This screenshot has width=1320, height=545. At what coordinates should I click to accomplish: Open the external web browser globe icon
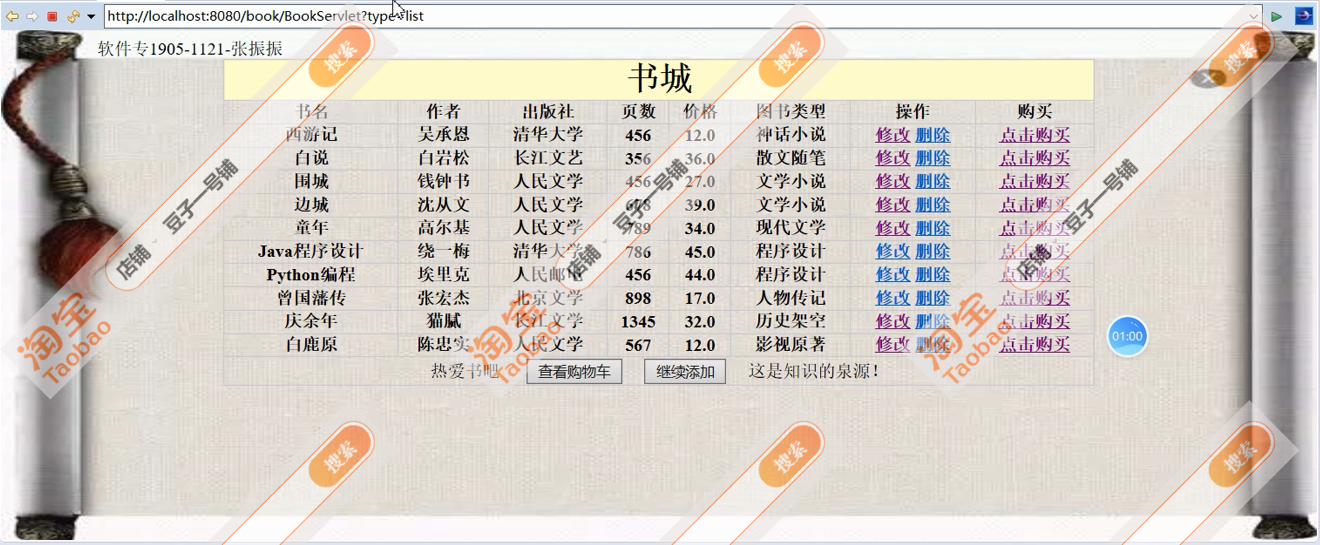pos(1304,16)
